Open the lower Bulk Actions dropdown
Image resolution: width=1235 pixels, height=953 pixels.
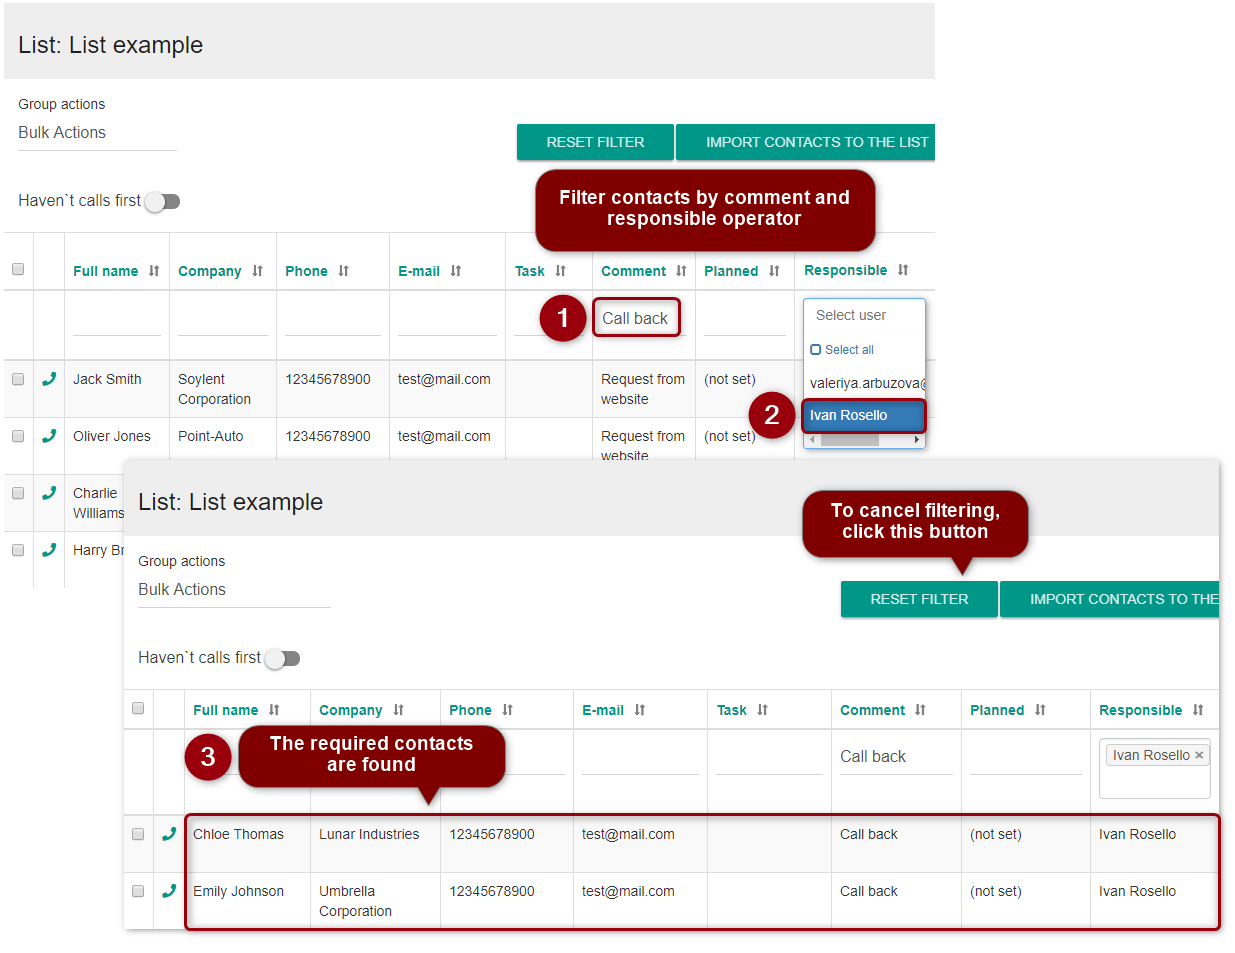coord(234,590)
